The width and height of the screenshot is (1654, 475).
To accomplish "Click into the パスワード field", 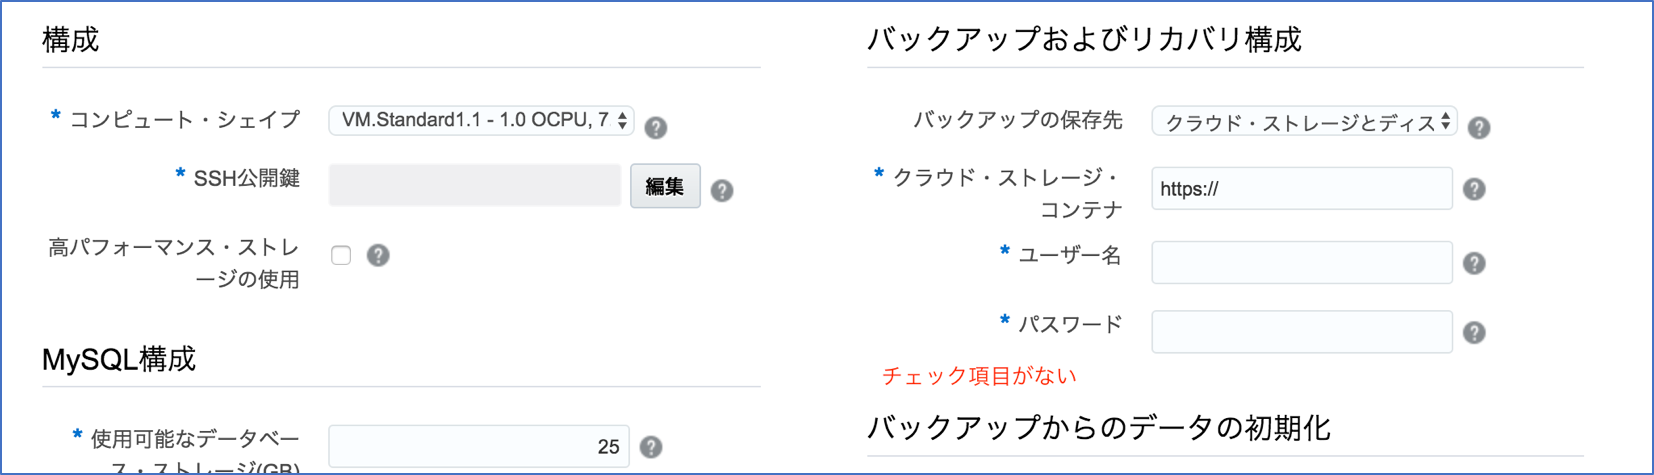I will point(1302,332).
